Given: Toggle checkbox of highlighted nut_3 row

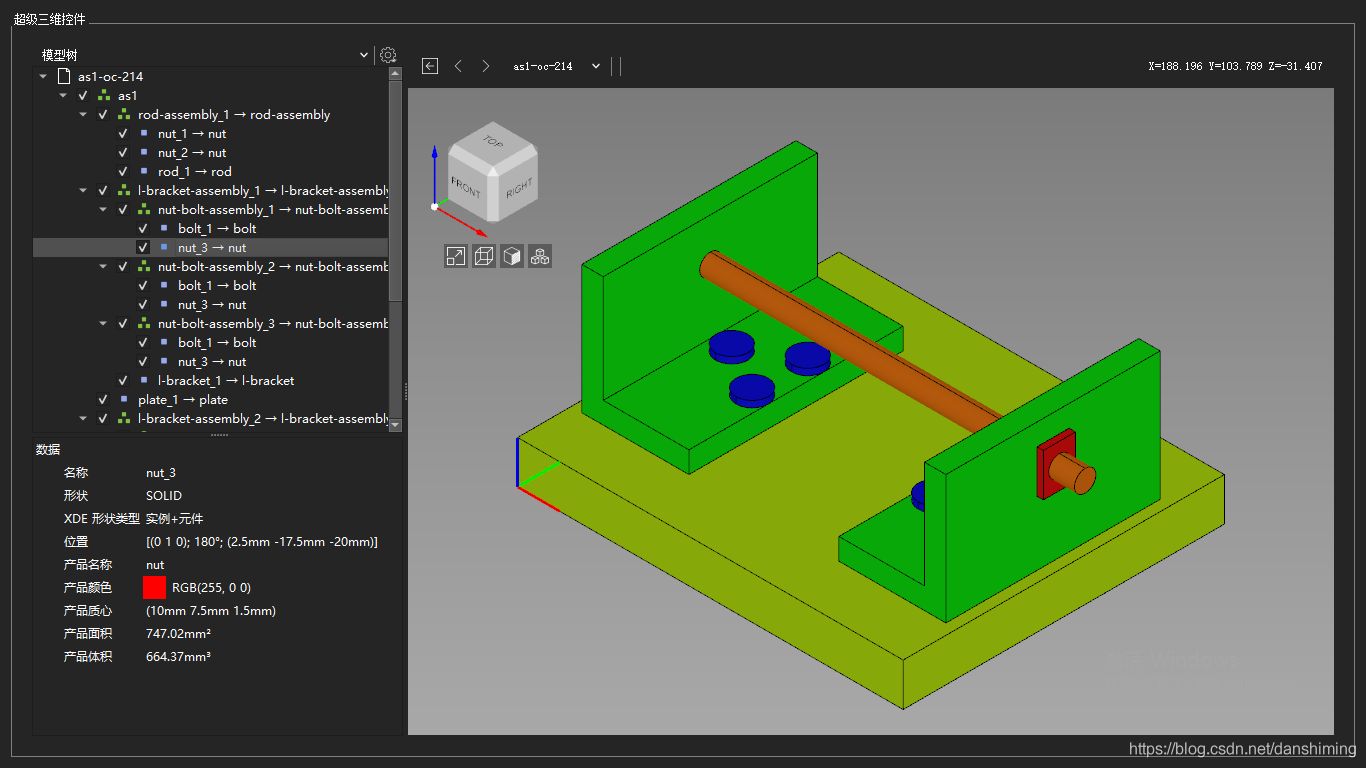Looking at the screenshot, I should [x=143, y=247].
